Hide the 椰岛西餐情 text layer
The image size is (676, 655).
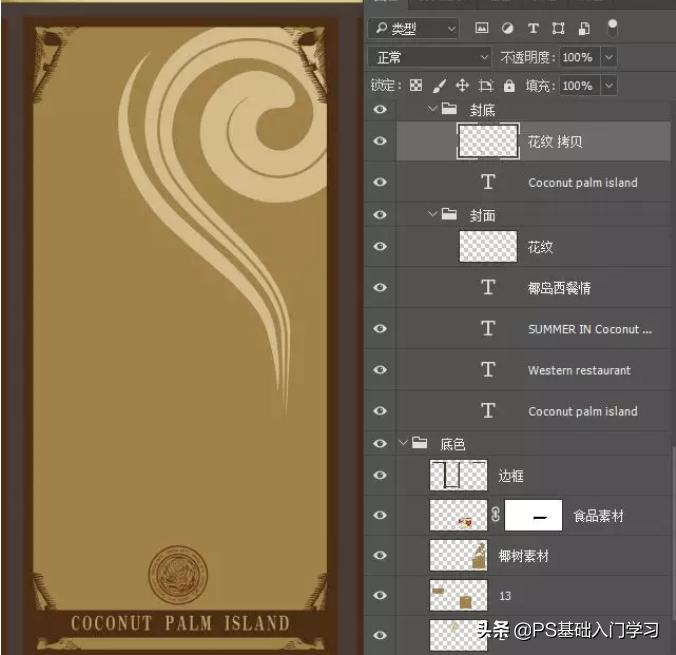[380, 288]
